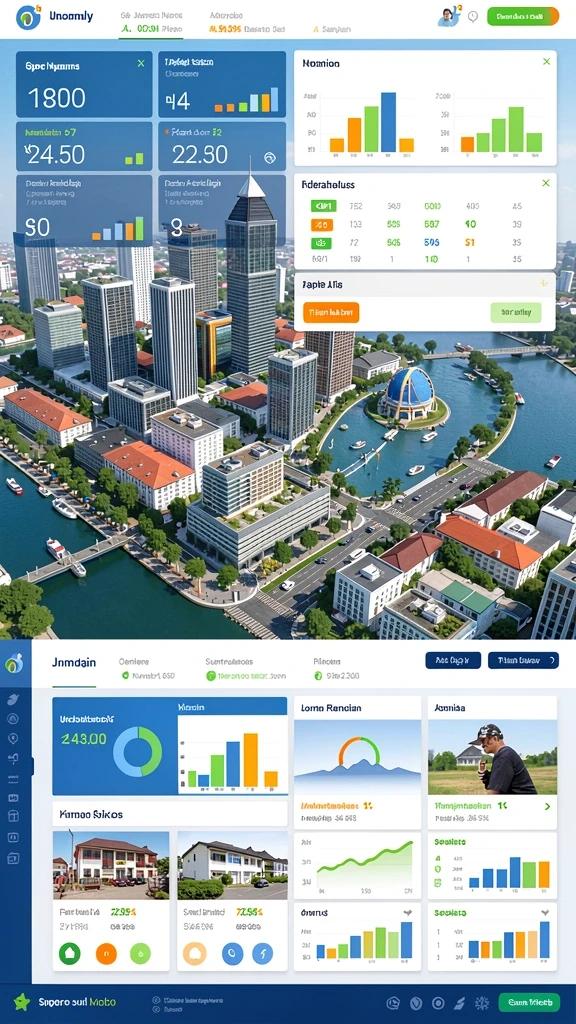This screenshot has height=1024, width=576.
Task: Click the green star icon in bottom bar
Action: pos(22,1002)
